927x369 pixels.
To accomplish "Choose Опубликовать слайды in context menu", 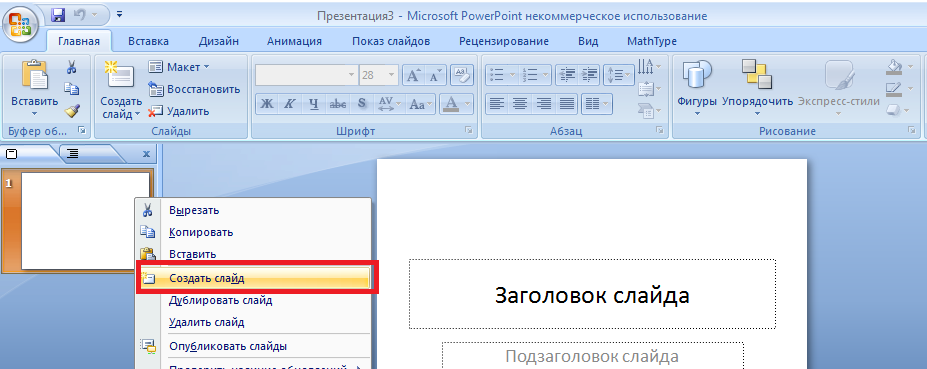I will click(x=254, y=347).
